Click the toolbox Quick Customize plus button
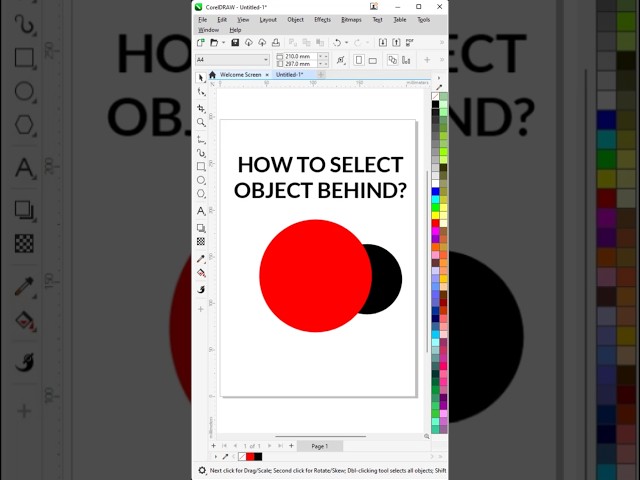Screen dimensions: 640x480 [201, 309]
